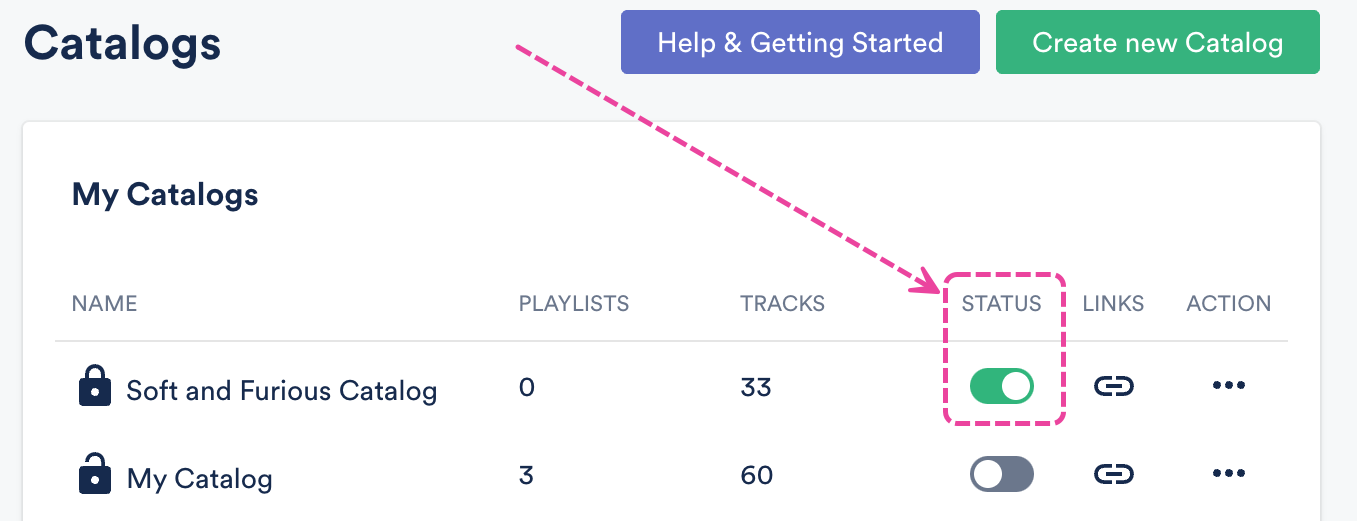
Task: Open the My Catalog name link
Action: [x=199, y=478]
